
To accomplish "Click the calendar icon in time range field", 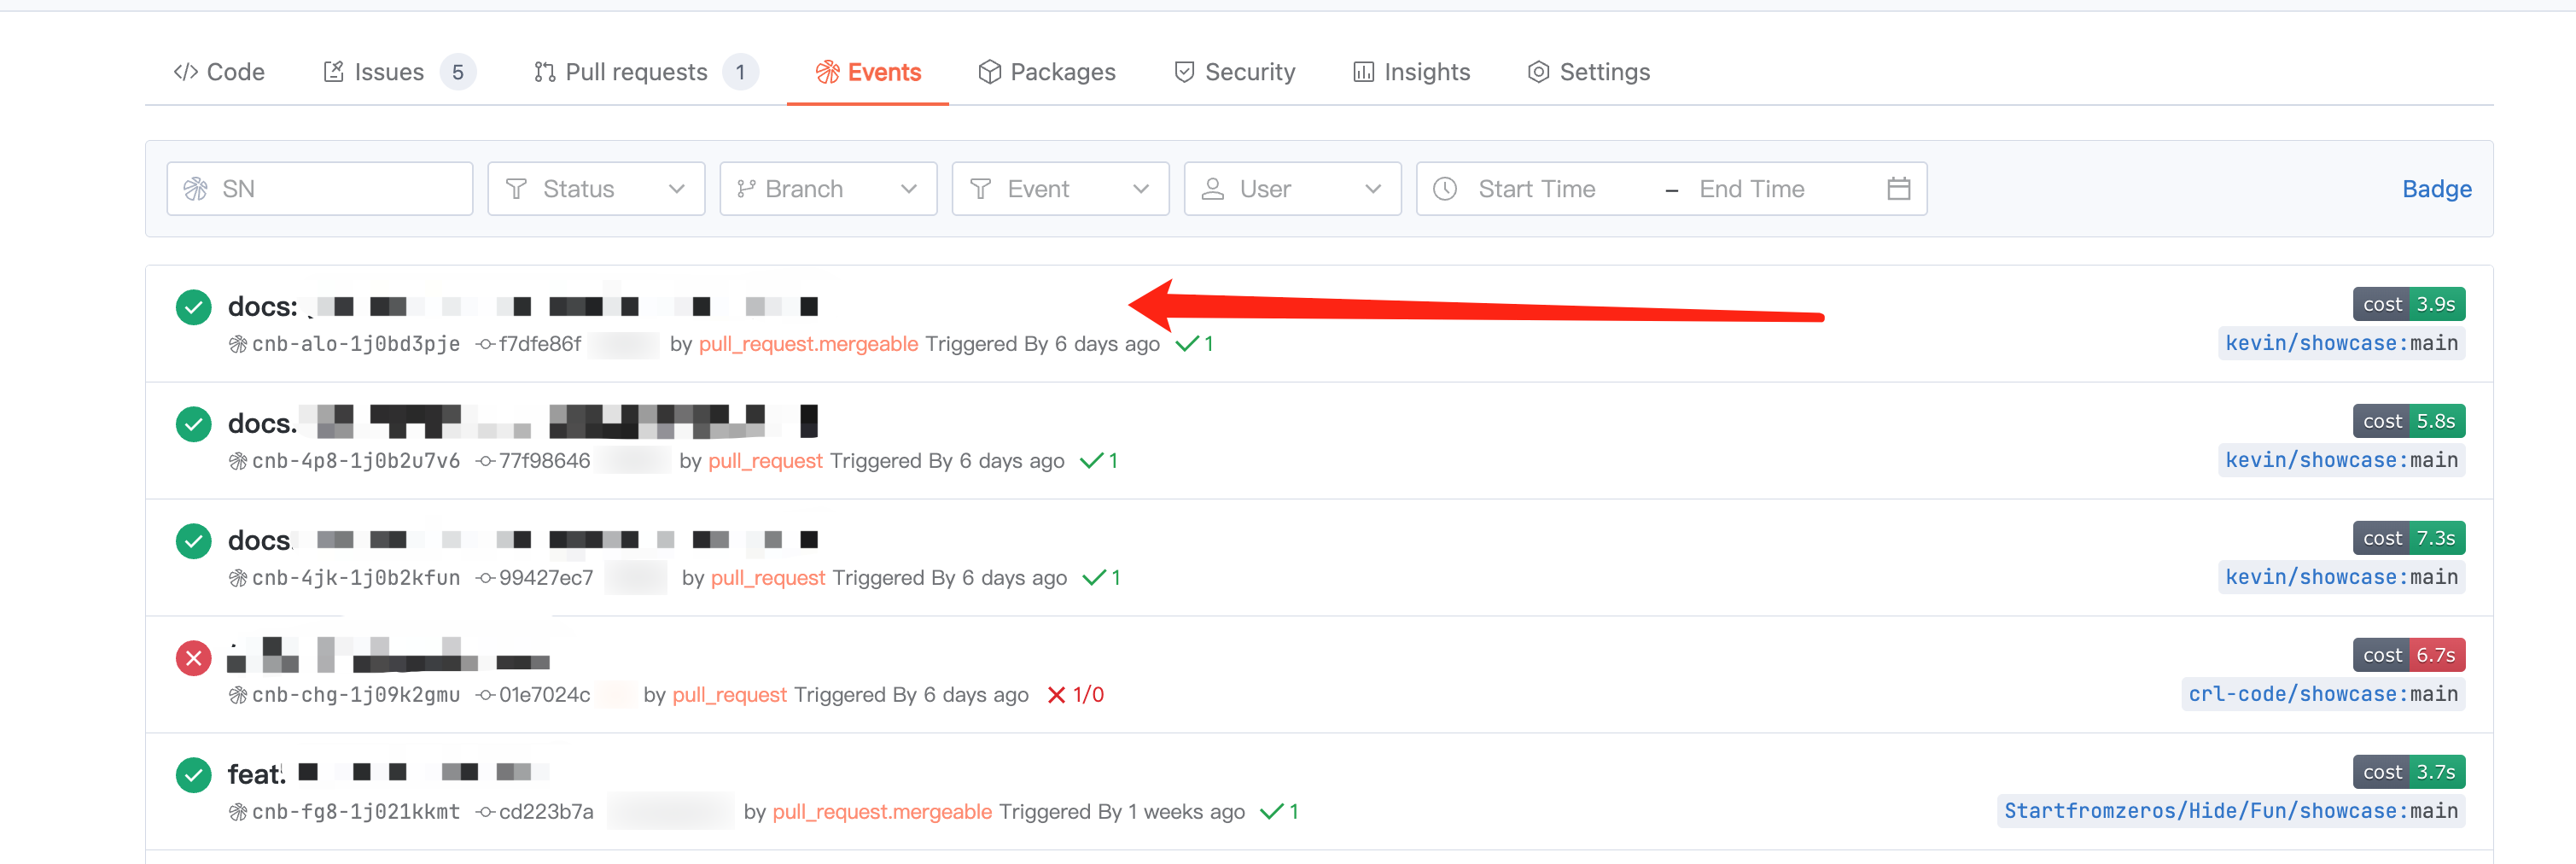I will coord(1898,189).
